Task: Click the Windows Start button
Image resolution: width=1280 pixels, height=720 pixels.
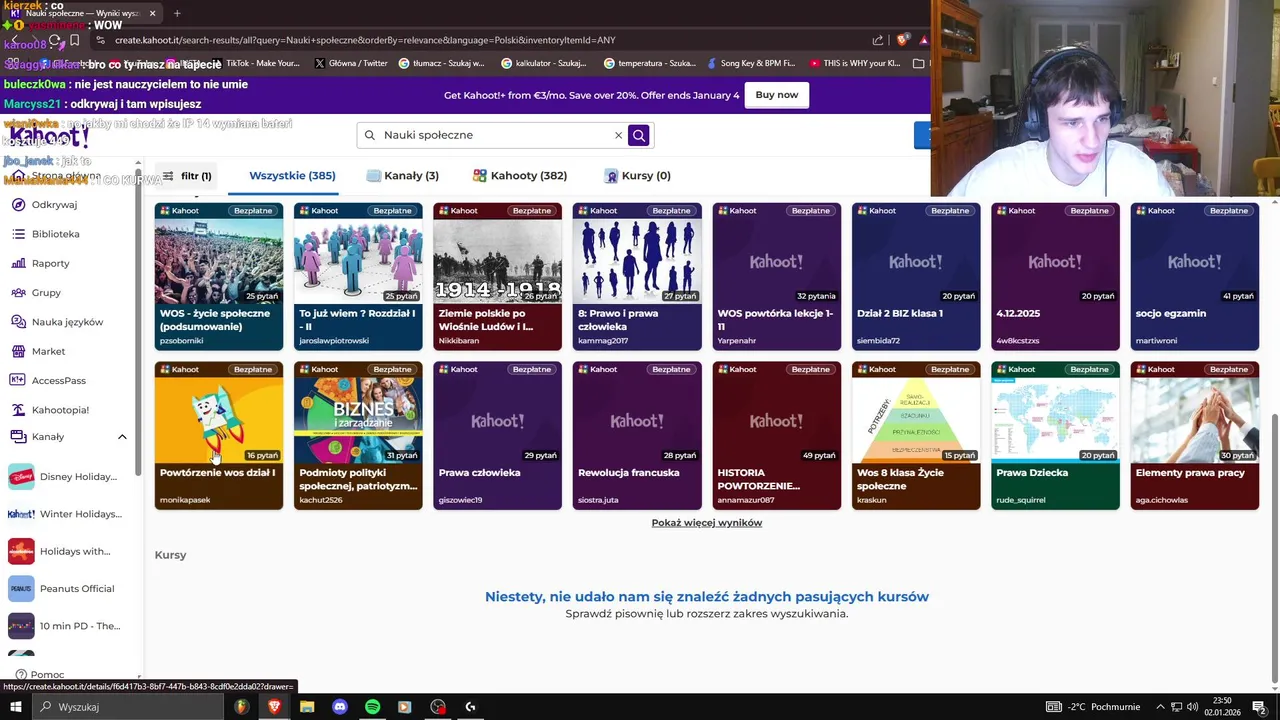Action: coord(15,707)
